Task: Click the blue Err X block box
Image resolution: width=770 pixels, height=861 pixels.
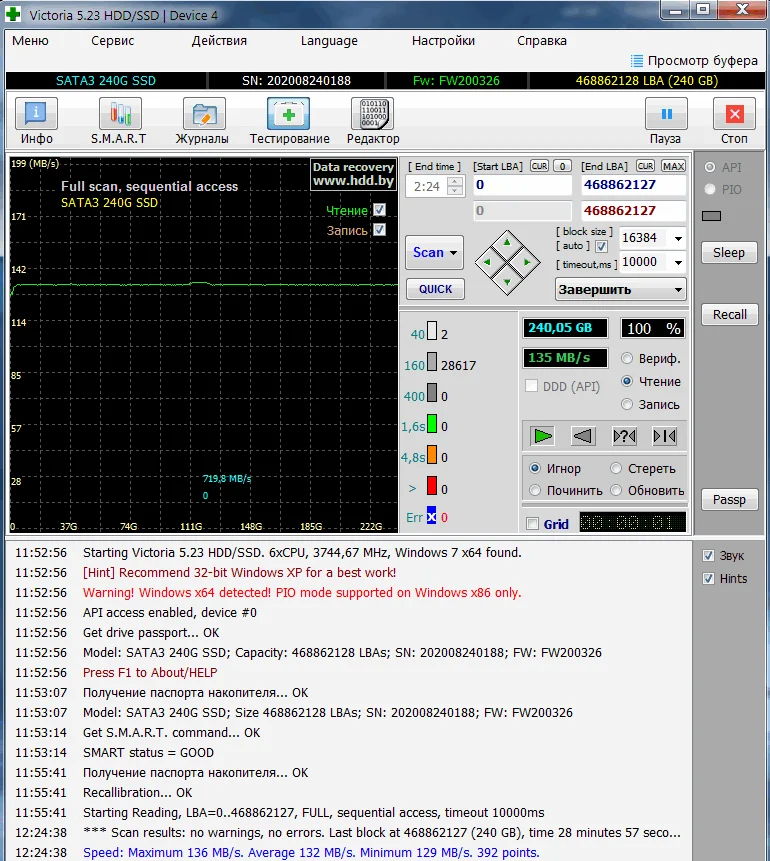Action: coord(432,516)
